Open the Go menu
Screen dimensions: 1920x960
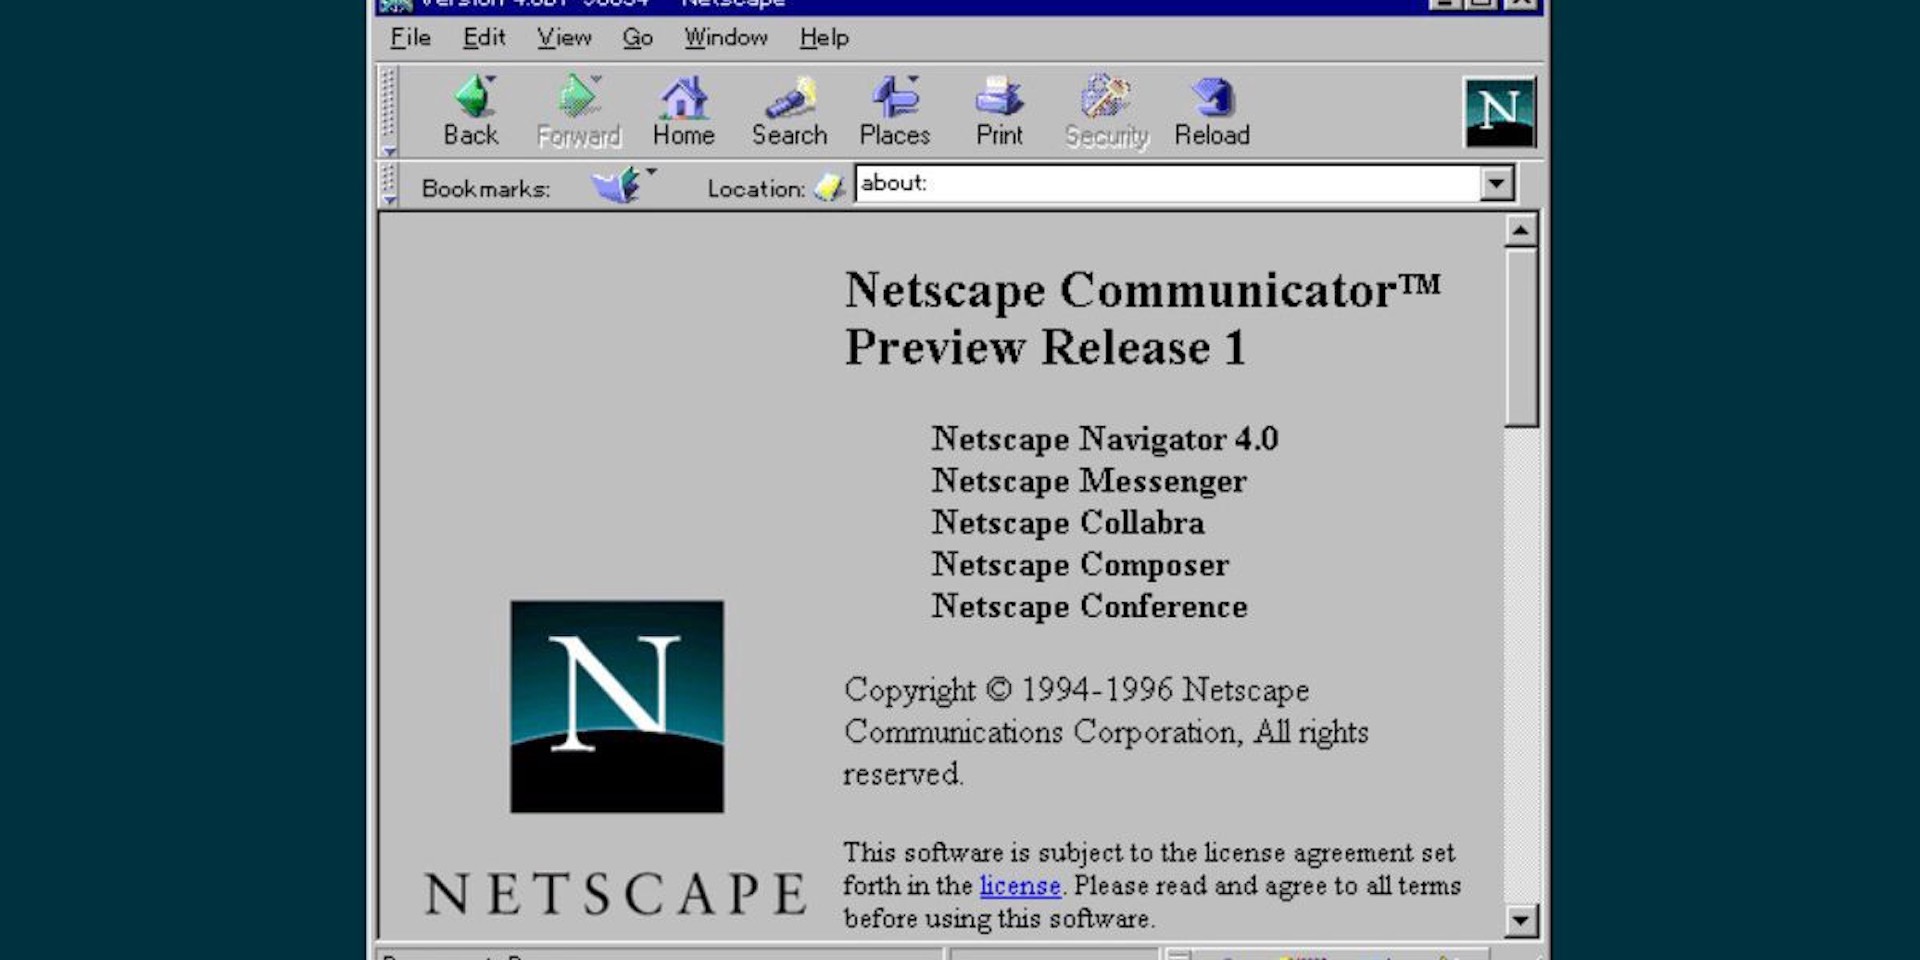[x=637, y=38]
